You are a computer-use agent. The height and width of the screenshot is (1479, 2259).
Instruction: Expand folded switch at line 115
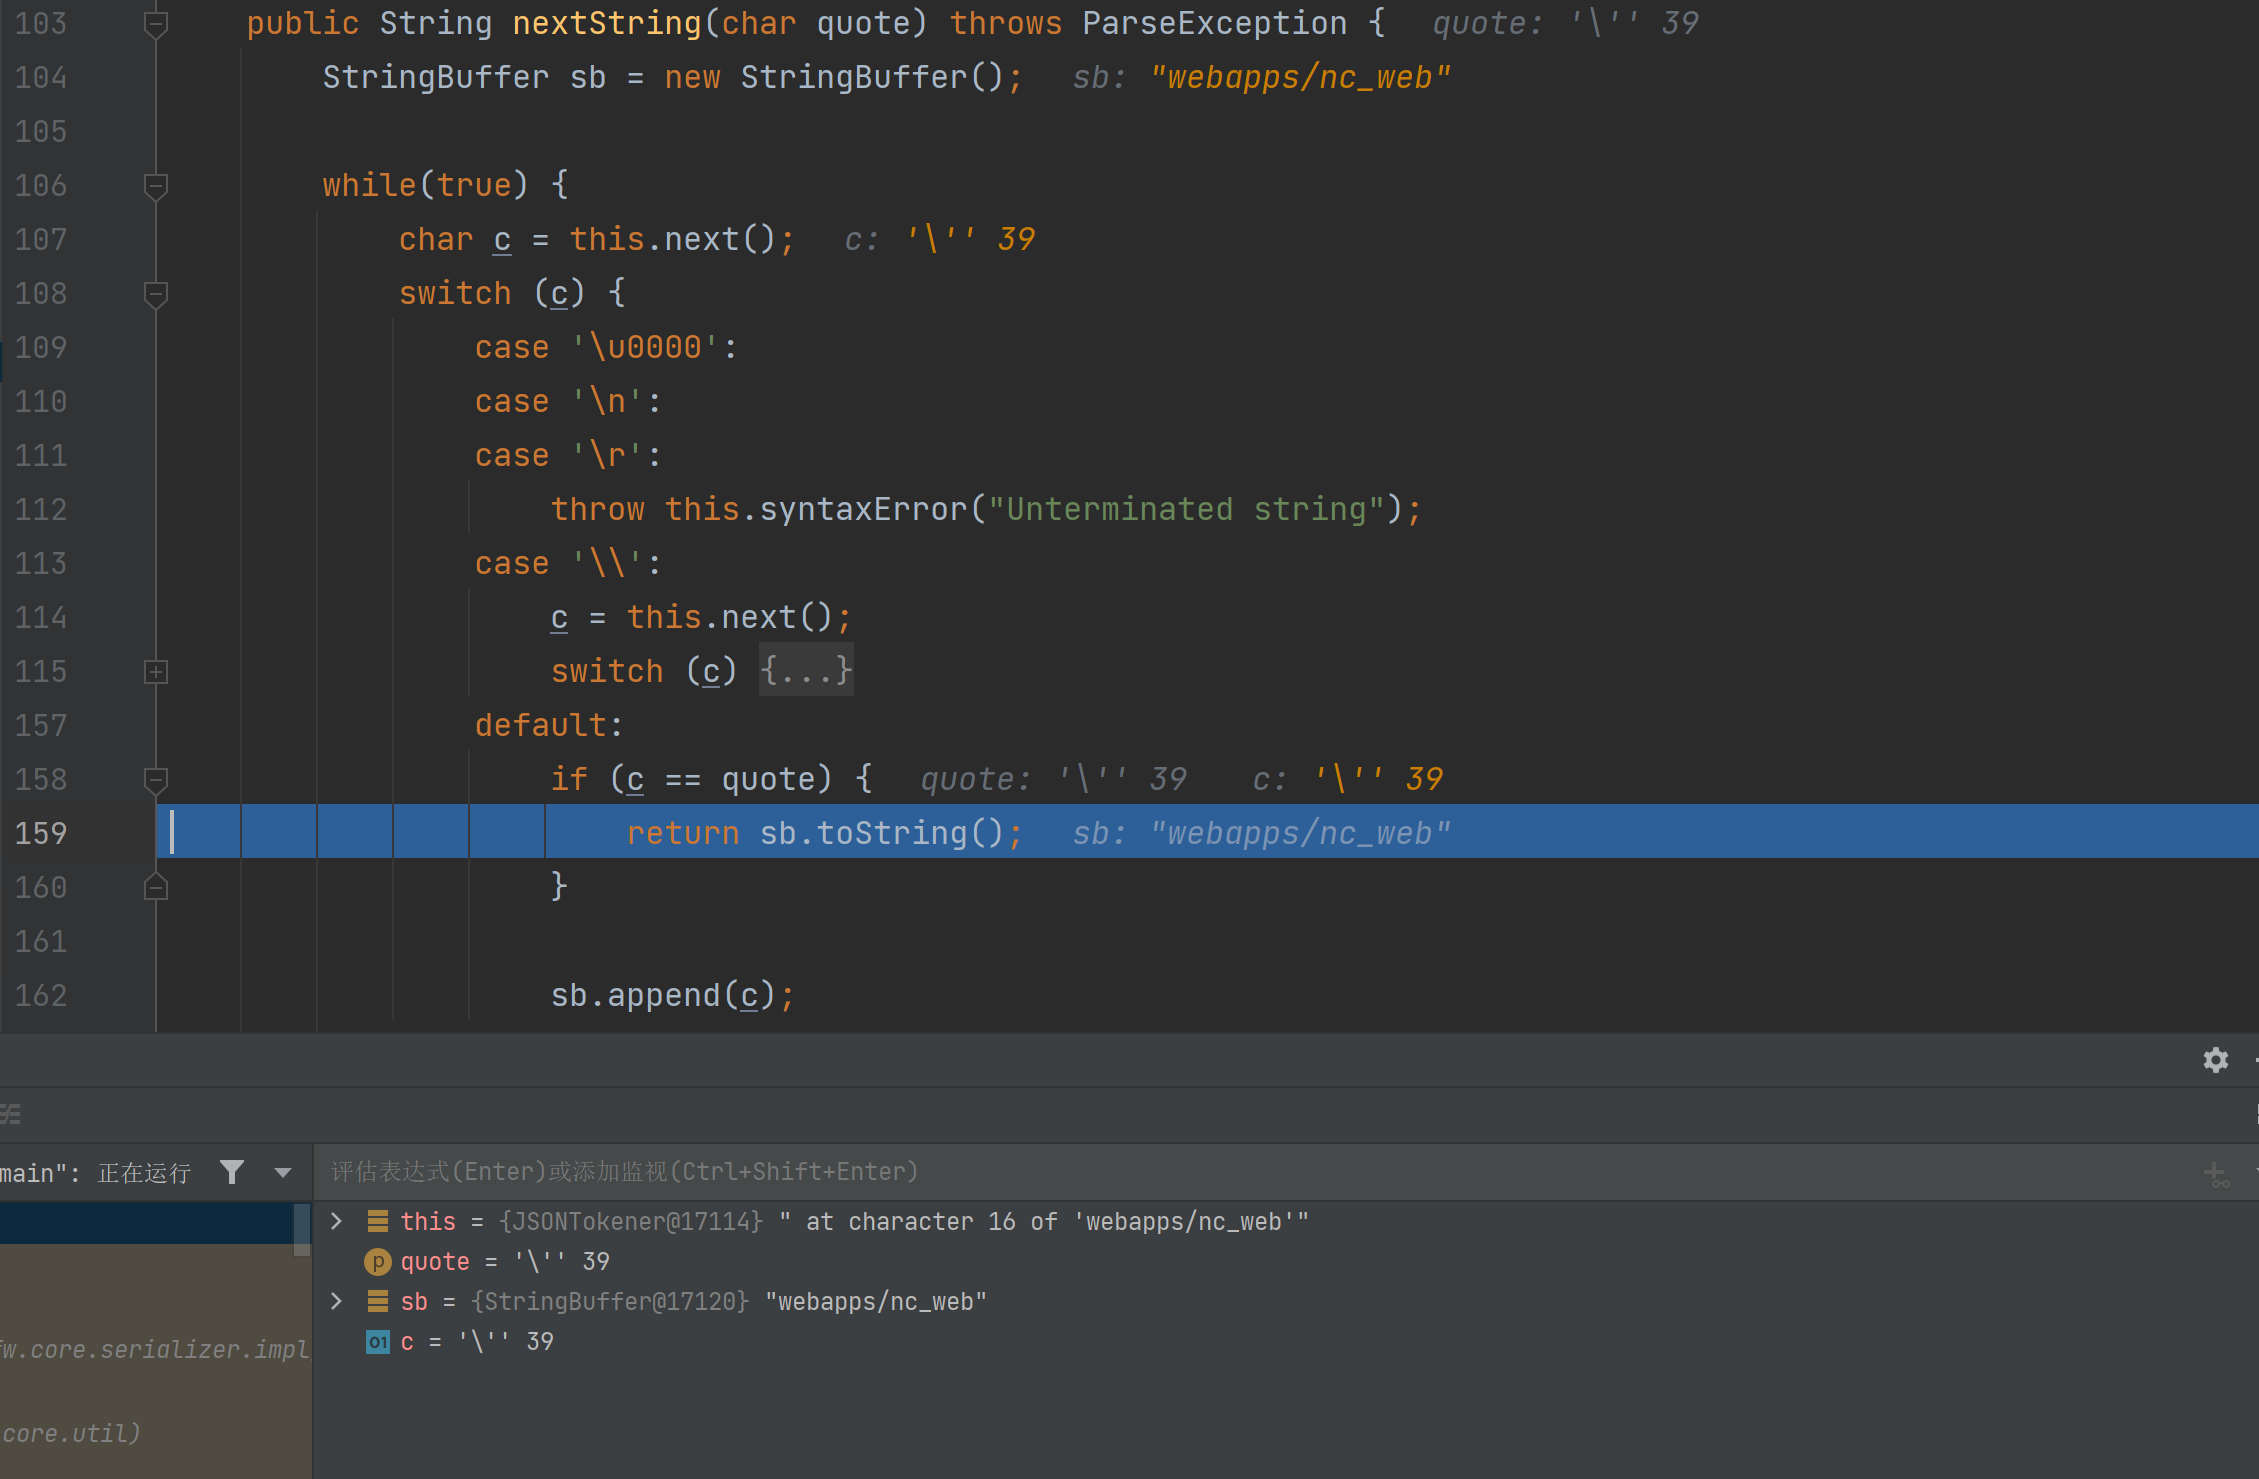[155, 672]
